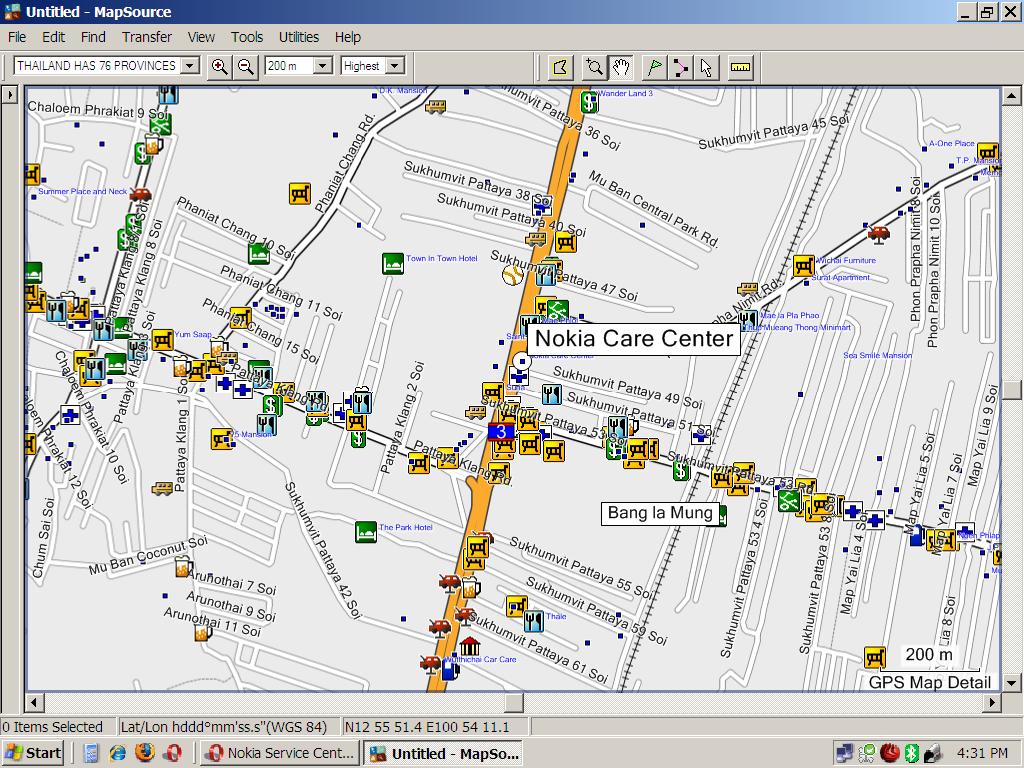This screenshot has height=768, width=1024.
Task: Select the Hand pan tool
Action: [x=621, y=67]
